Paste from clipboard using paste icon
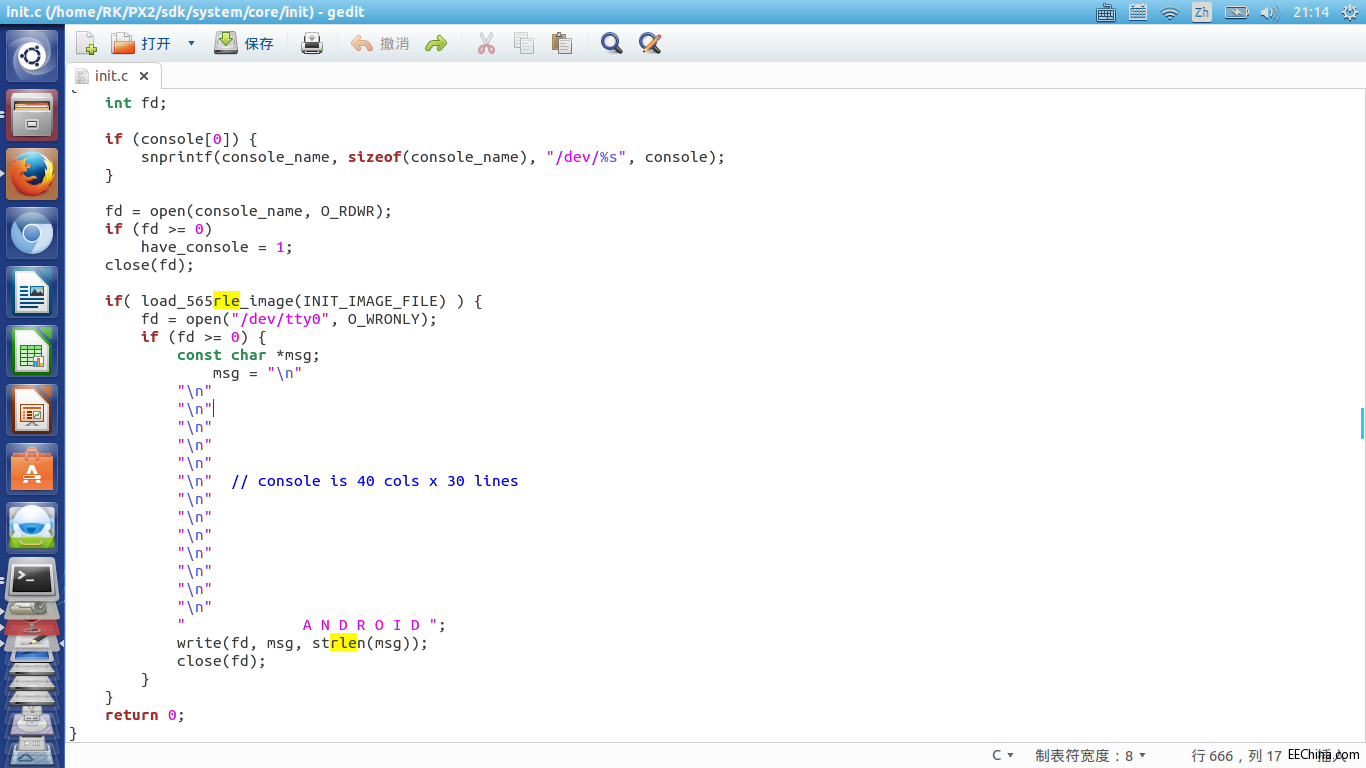 click(x=562, y=43)
